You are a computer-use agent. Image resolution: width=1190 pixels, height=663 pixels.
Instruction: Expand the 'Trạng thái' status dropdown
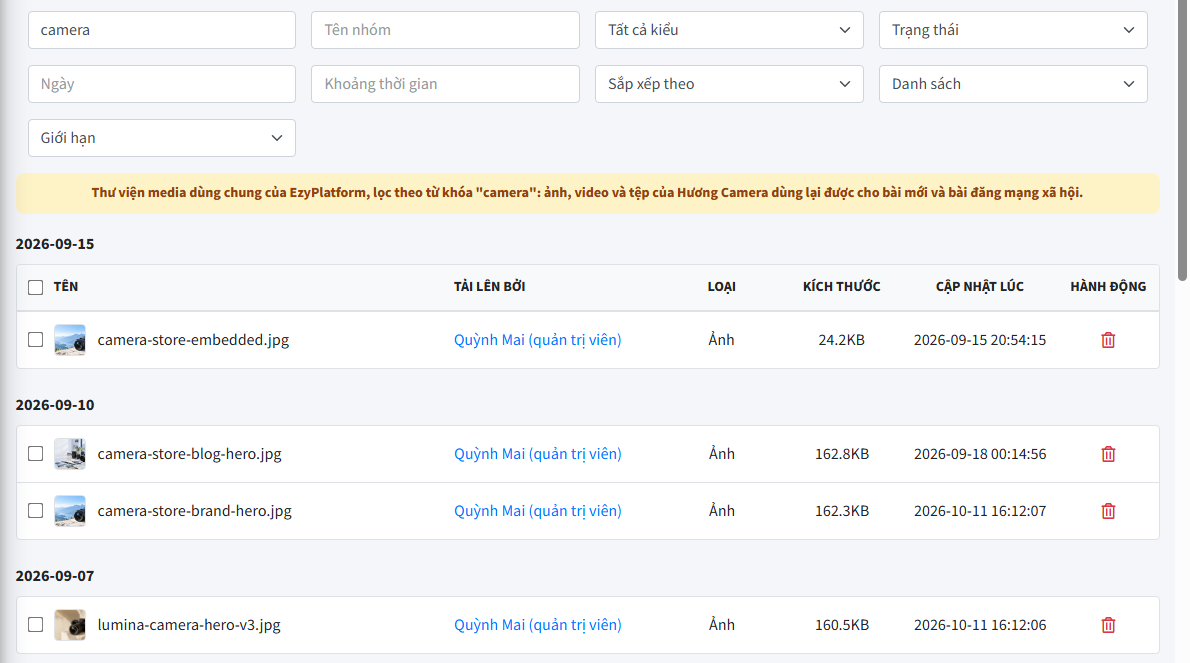[1013, 30]
